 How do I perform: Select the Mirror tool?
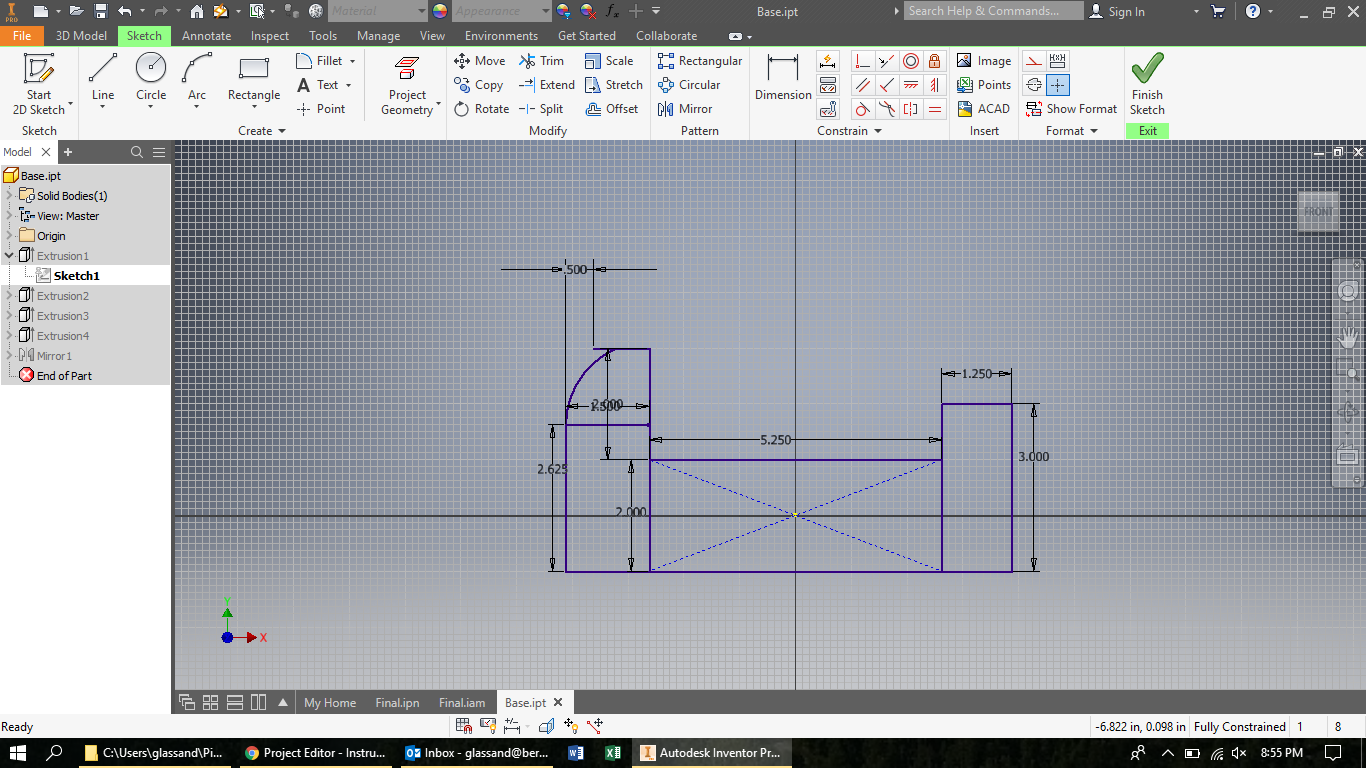point(685,109)
